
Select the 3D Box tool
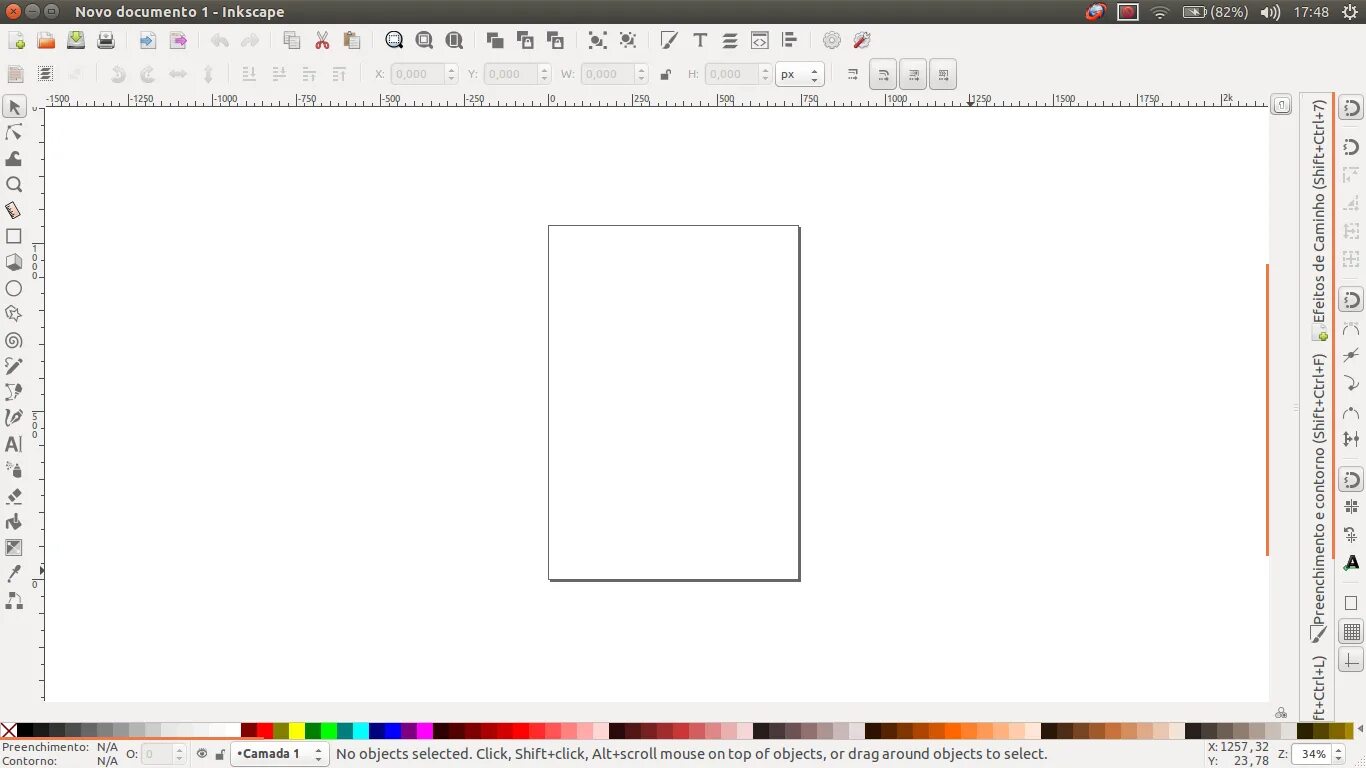(x=14, y=263)
